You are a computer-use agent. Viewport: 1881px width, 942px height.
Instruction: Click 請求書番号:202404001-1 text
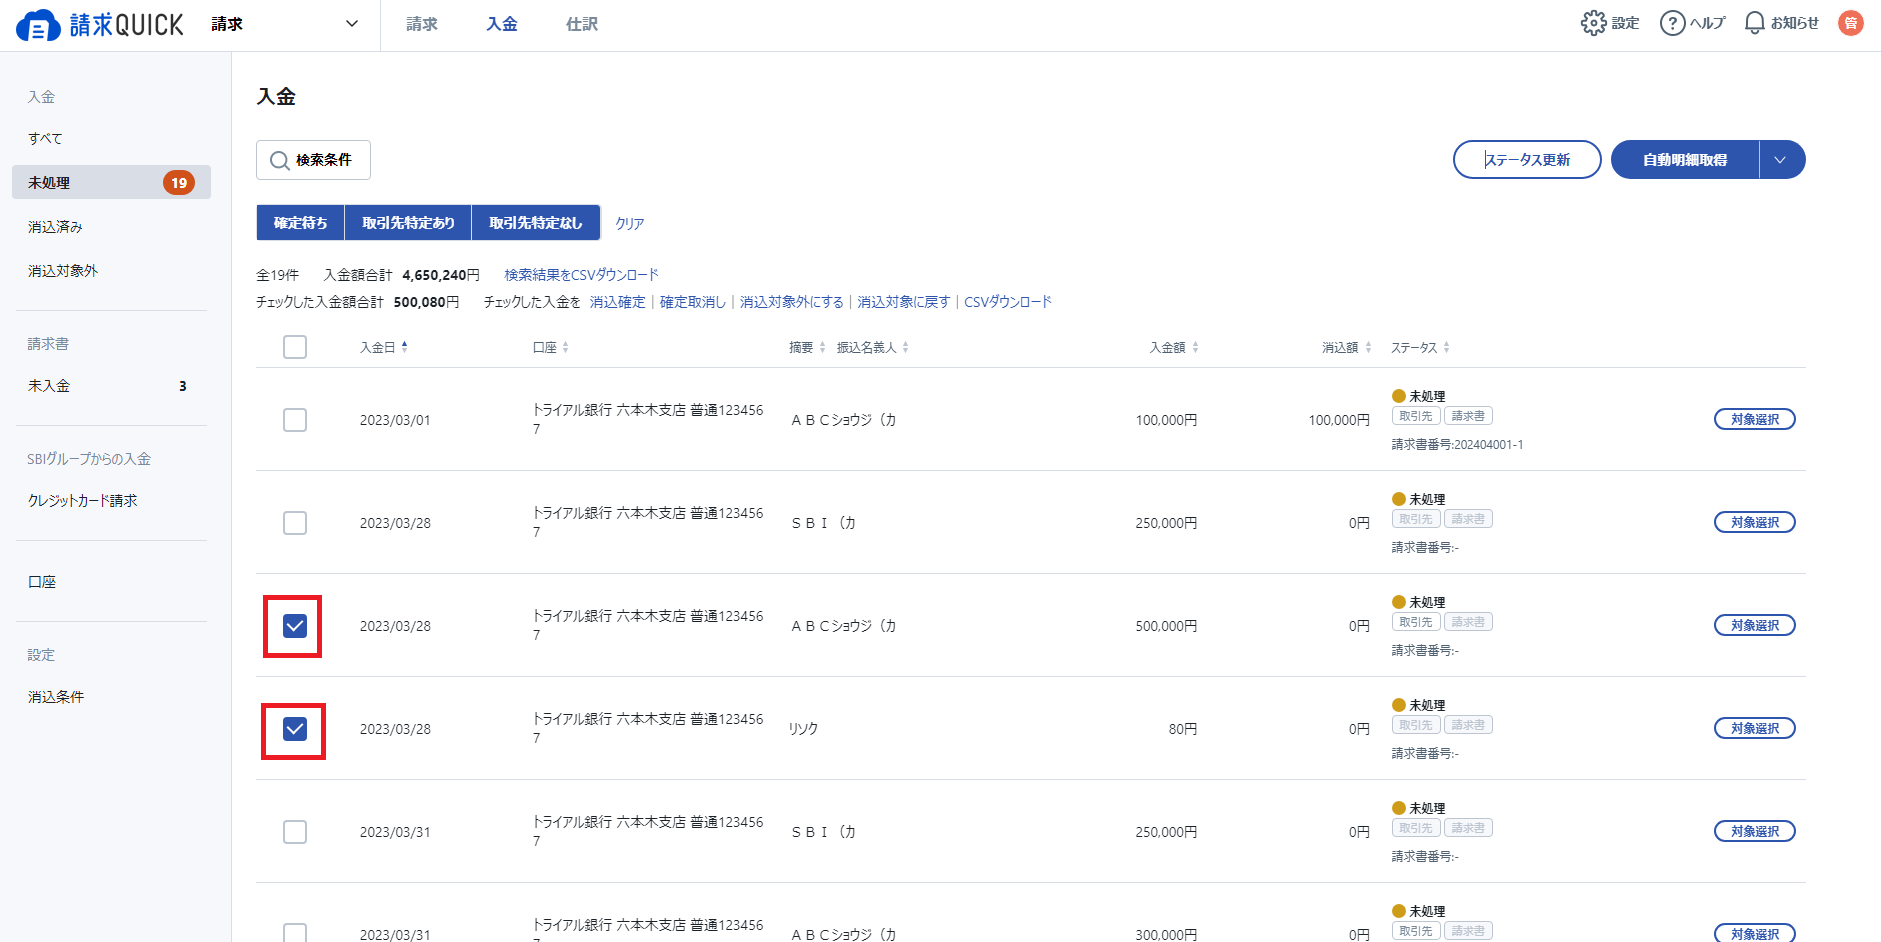(1457, 445)
